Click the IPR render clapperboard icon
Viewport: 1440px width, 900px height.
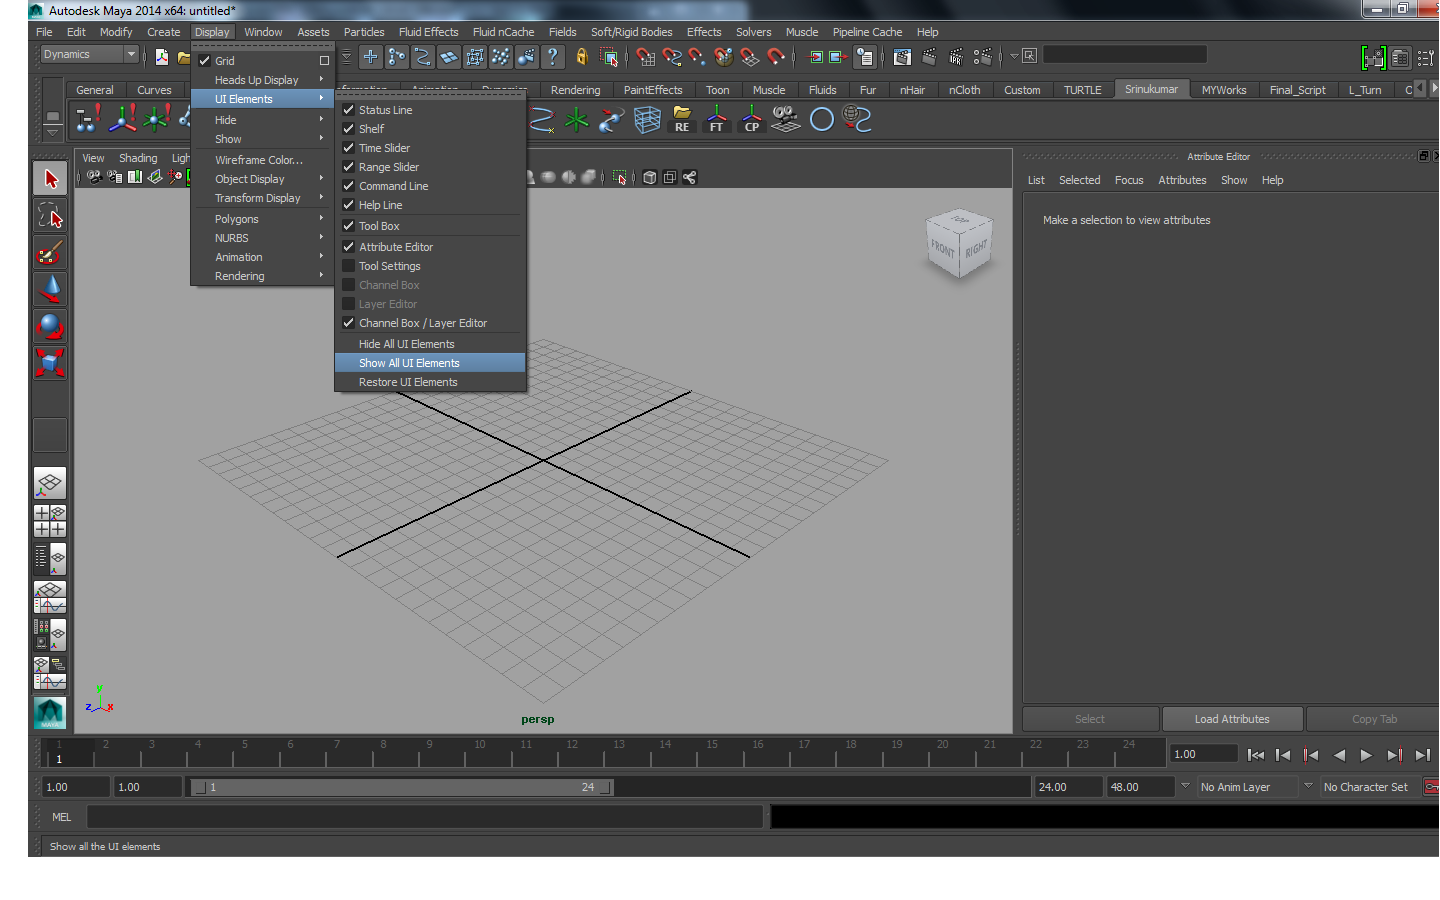(x=956, y=57)
